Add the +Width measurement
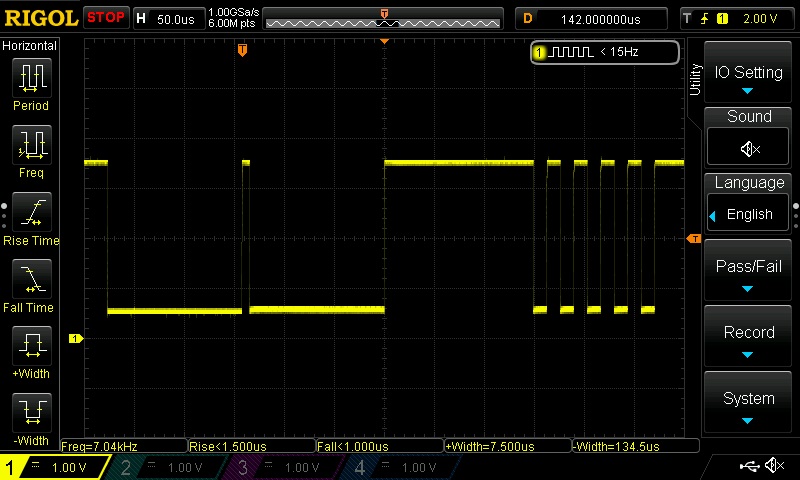 (x=31, y=347)
